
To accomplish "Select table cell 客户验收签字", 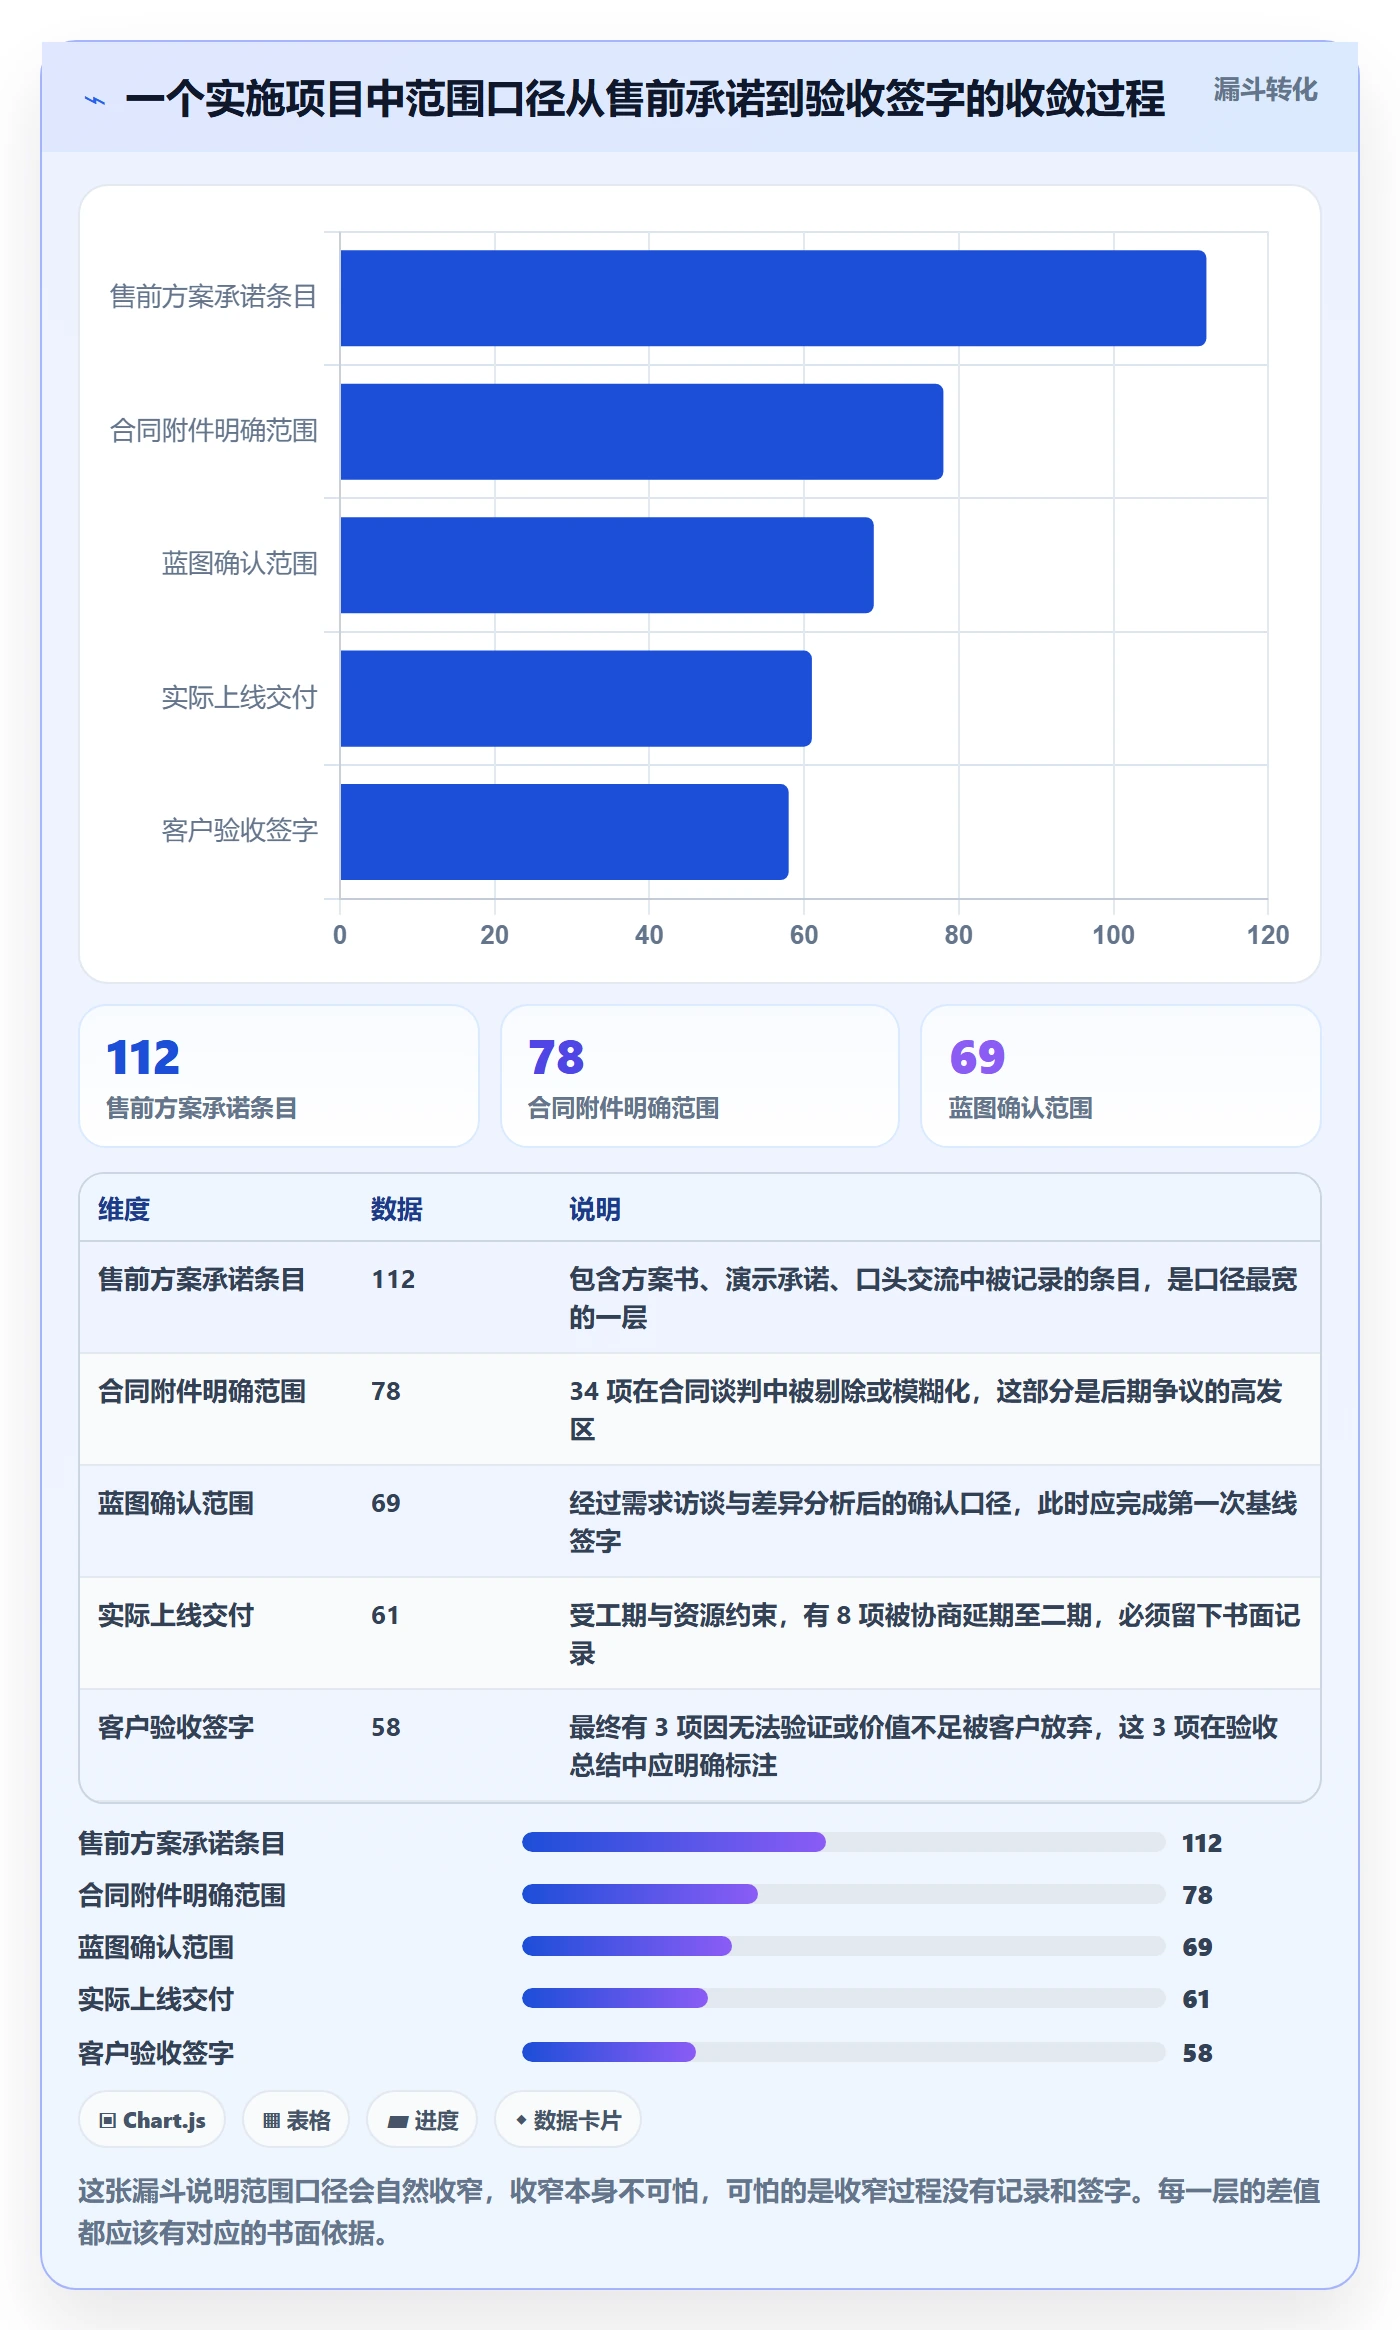I will coord(176,1728).
